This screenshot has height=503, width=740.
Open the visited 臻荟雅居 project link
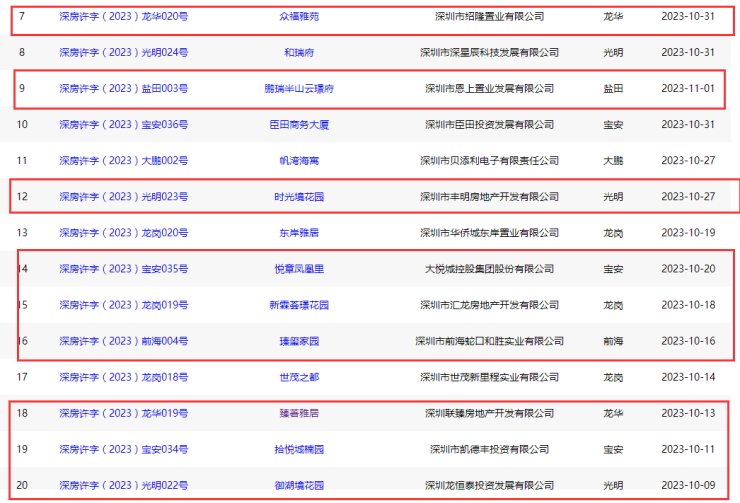click(x=299, y=413)
